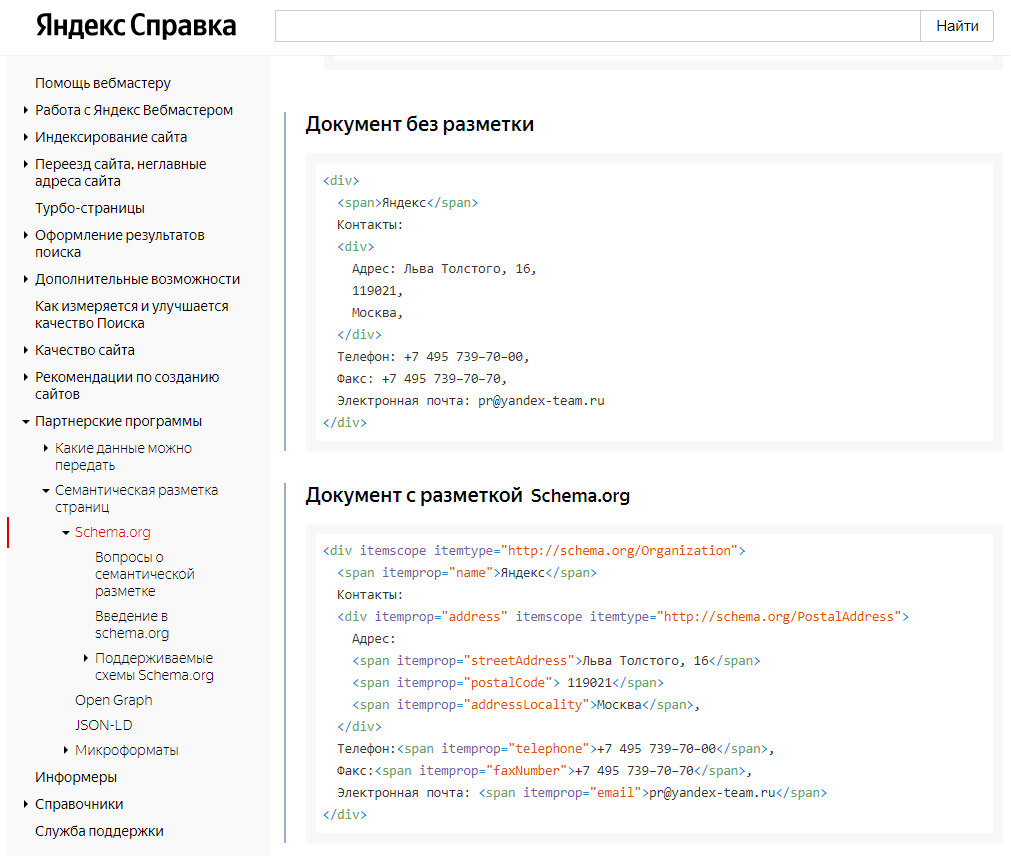
Task: Open Open Graph sidebar link
Action: [113, 700]
